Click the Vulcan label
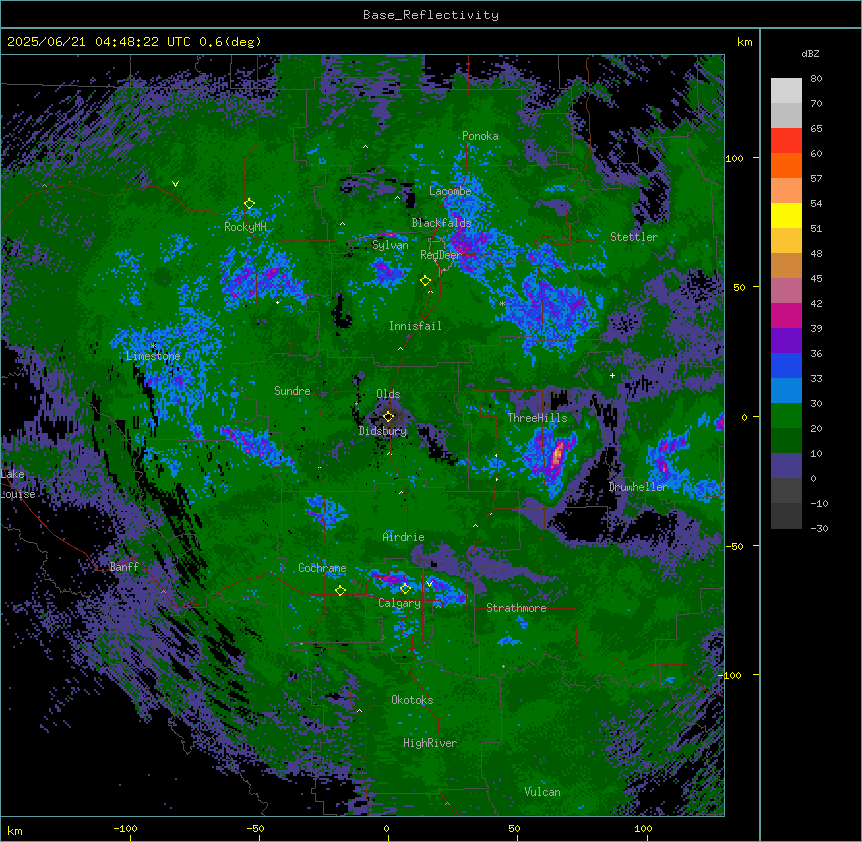Image resolution: width=862 pixels, height=842 pixels. [542, 792]
